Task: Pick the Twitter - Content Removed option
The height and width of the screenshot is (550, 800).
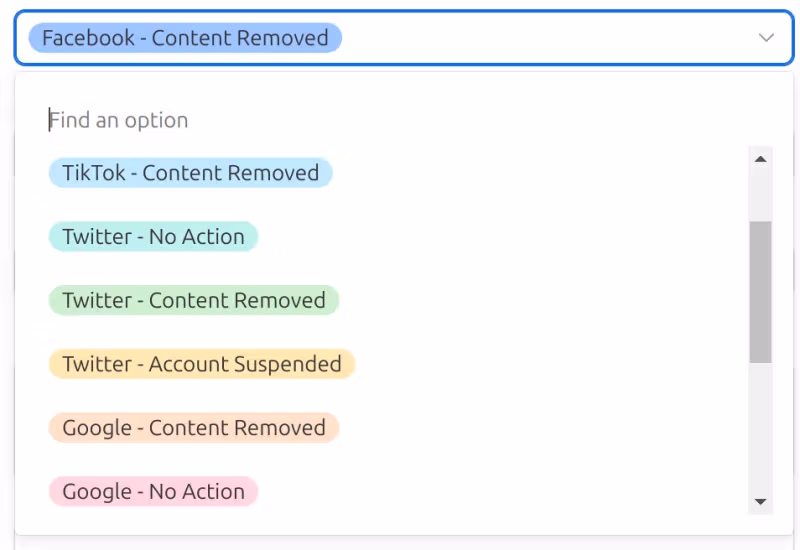Action: coord(194,301)
